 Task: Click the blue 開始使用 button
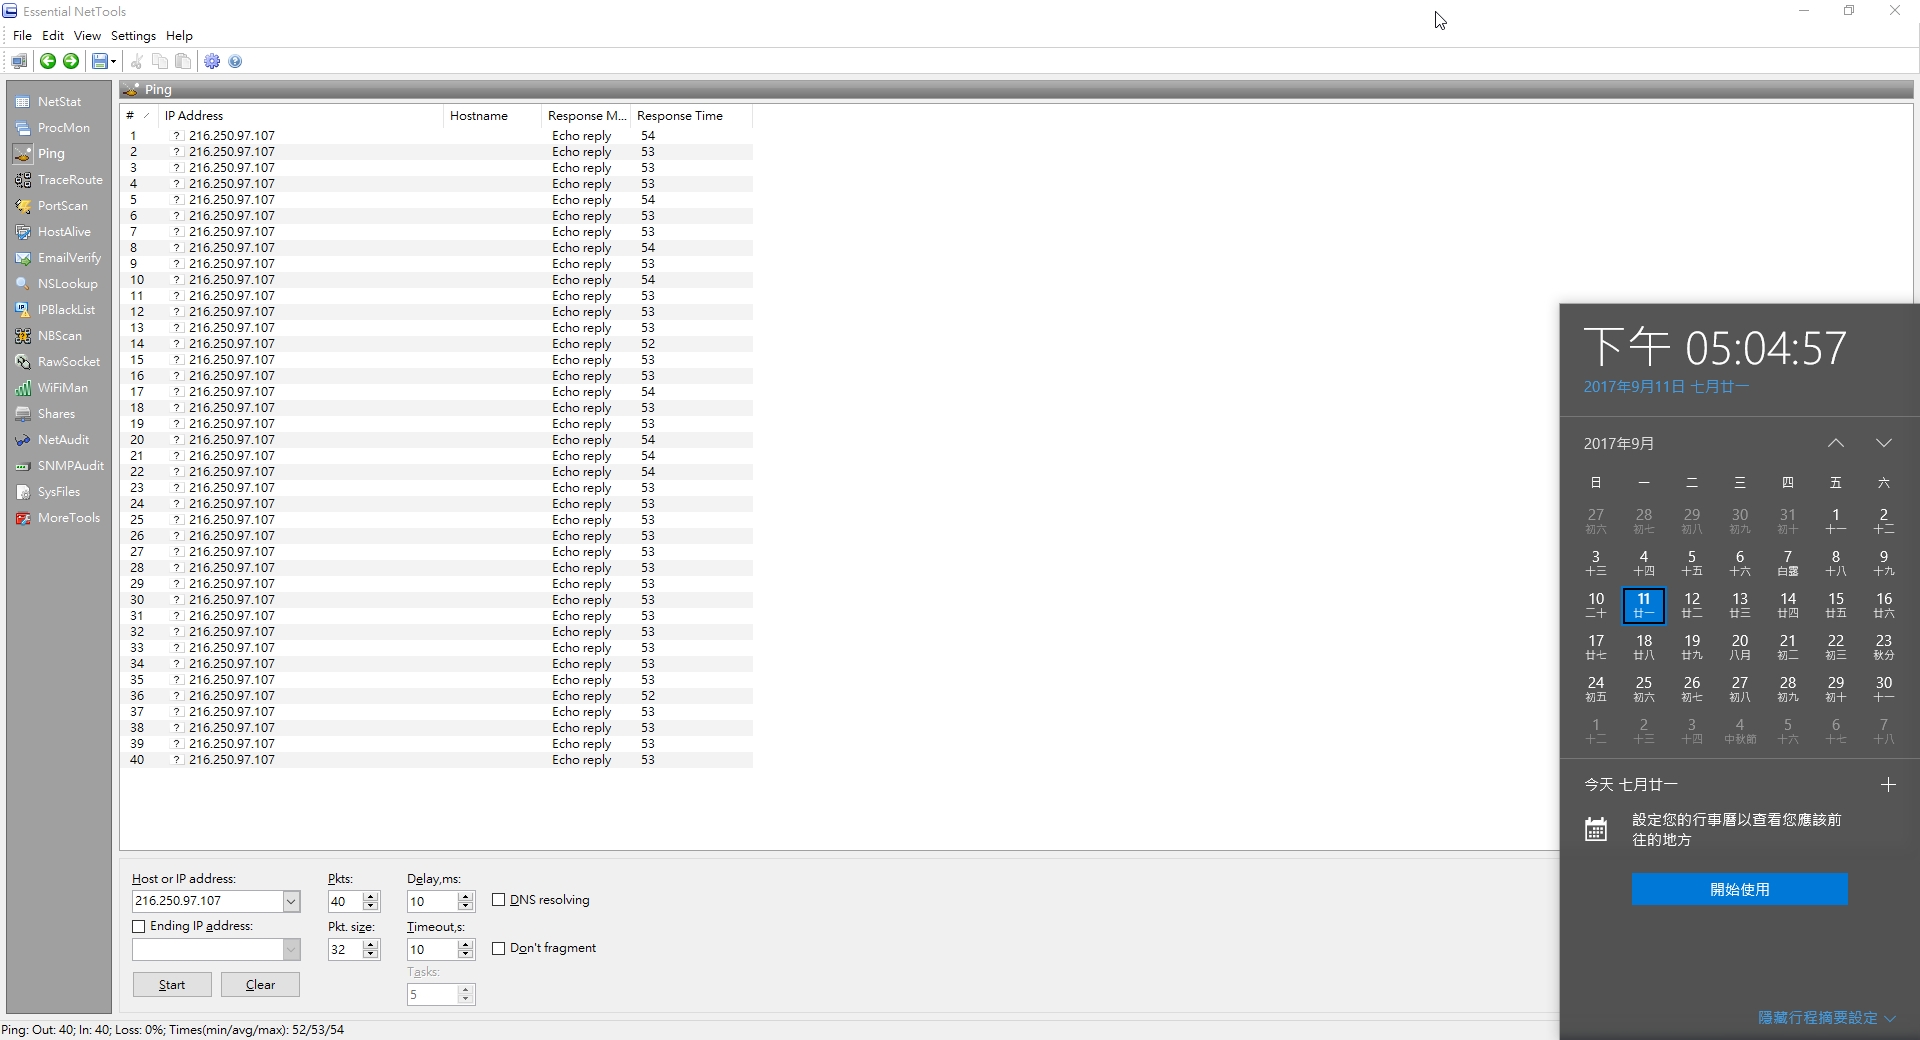tap(1739, 889)
